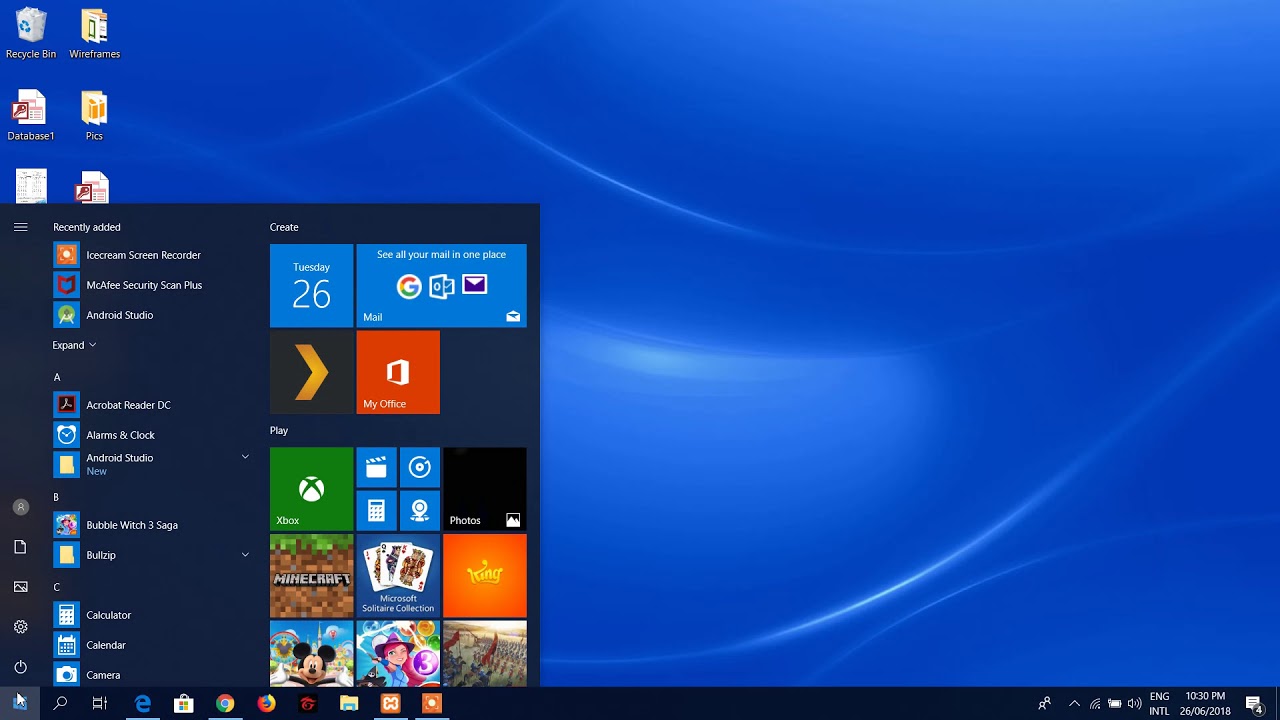The height and width of the screenshot is (720, 1280).
Task: Expand the Bullzip folder
Action: point(245,554)
